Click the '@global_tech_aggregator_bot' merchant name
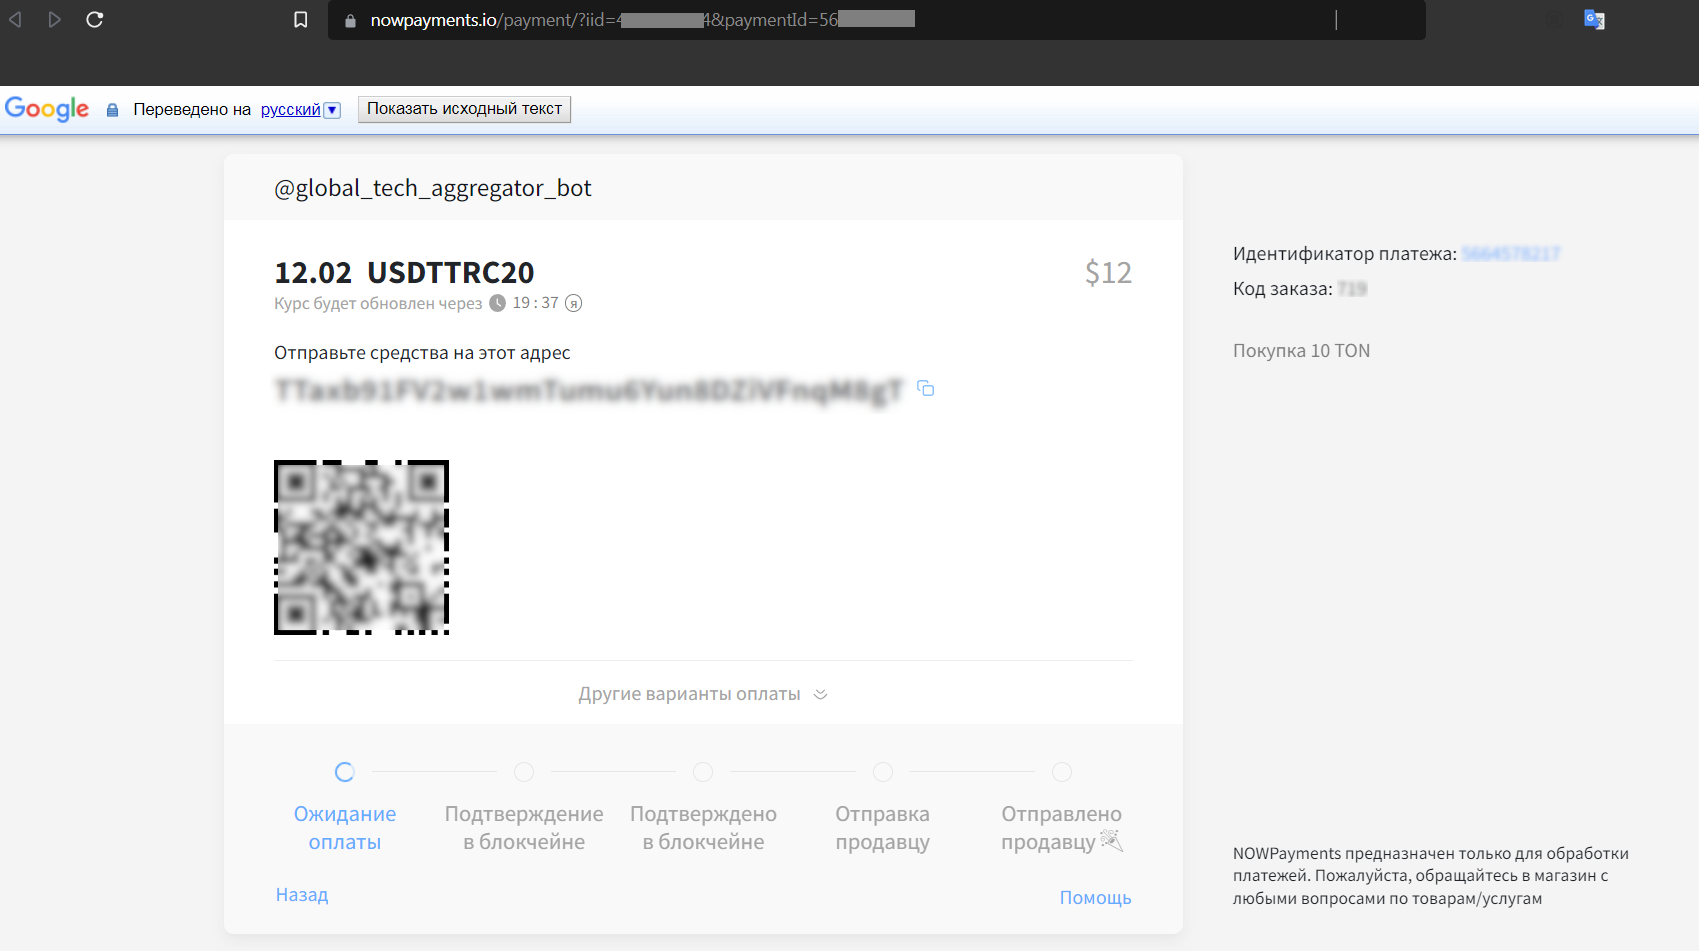 (433, 188)
